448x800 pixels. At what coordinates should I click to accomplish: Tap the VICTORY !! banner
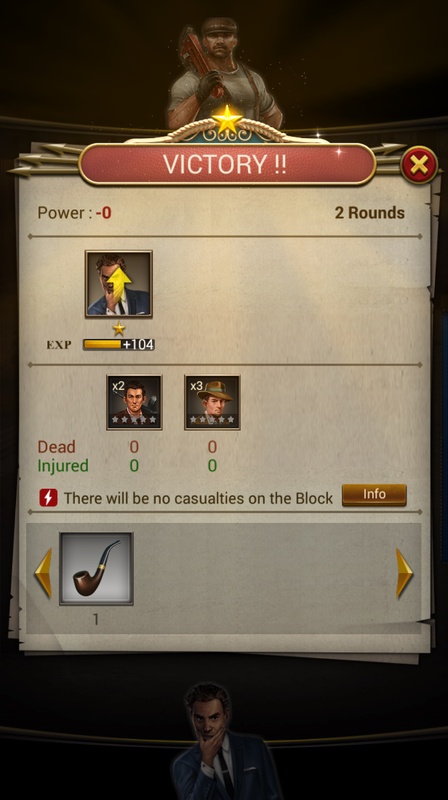tap(227, 164)
